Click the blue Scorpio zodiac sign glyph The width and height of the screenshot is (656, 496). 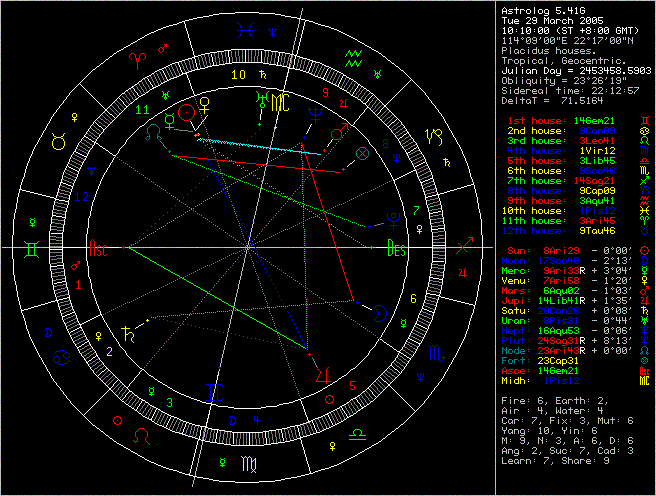[437, 353]
